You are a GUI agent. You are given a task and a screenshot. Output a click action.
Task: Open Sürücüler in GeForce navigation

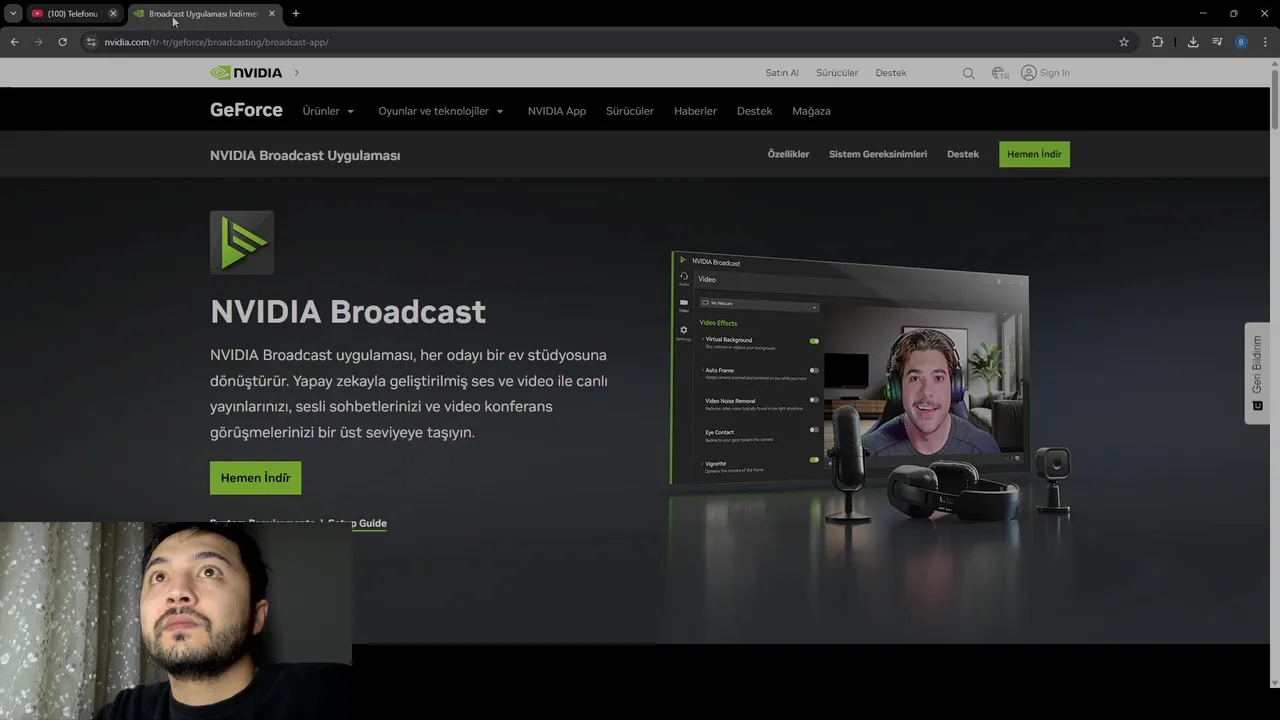click(630, 111)
